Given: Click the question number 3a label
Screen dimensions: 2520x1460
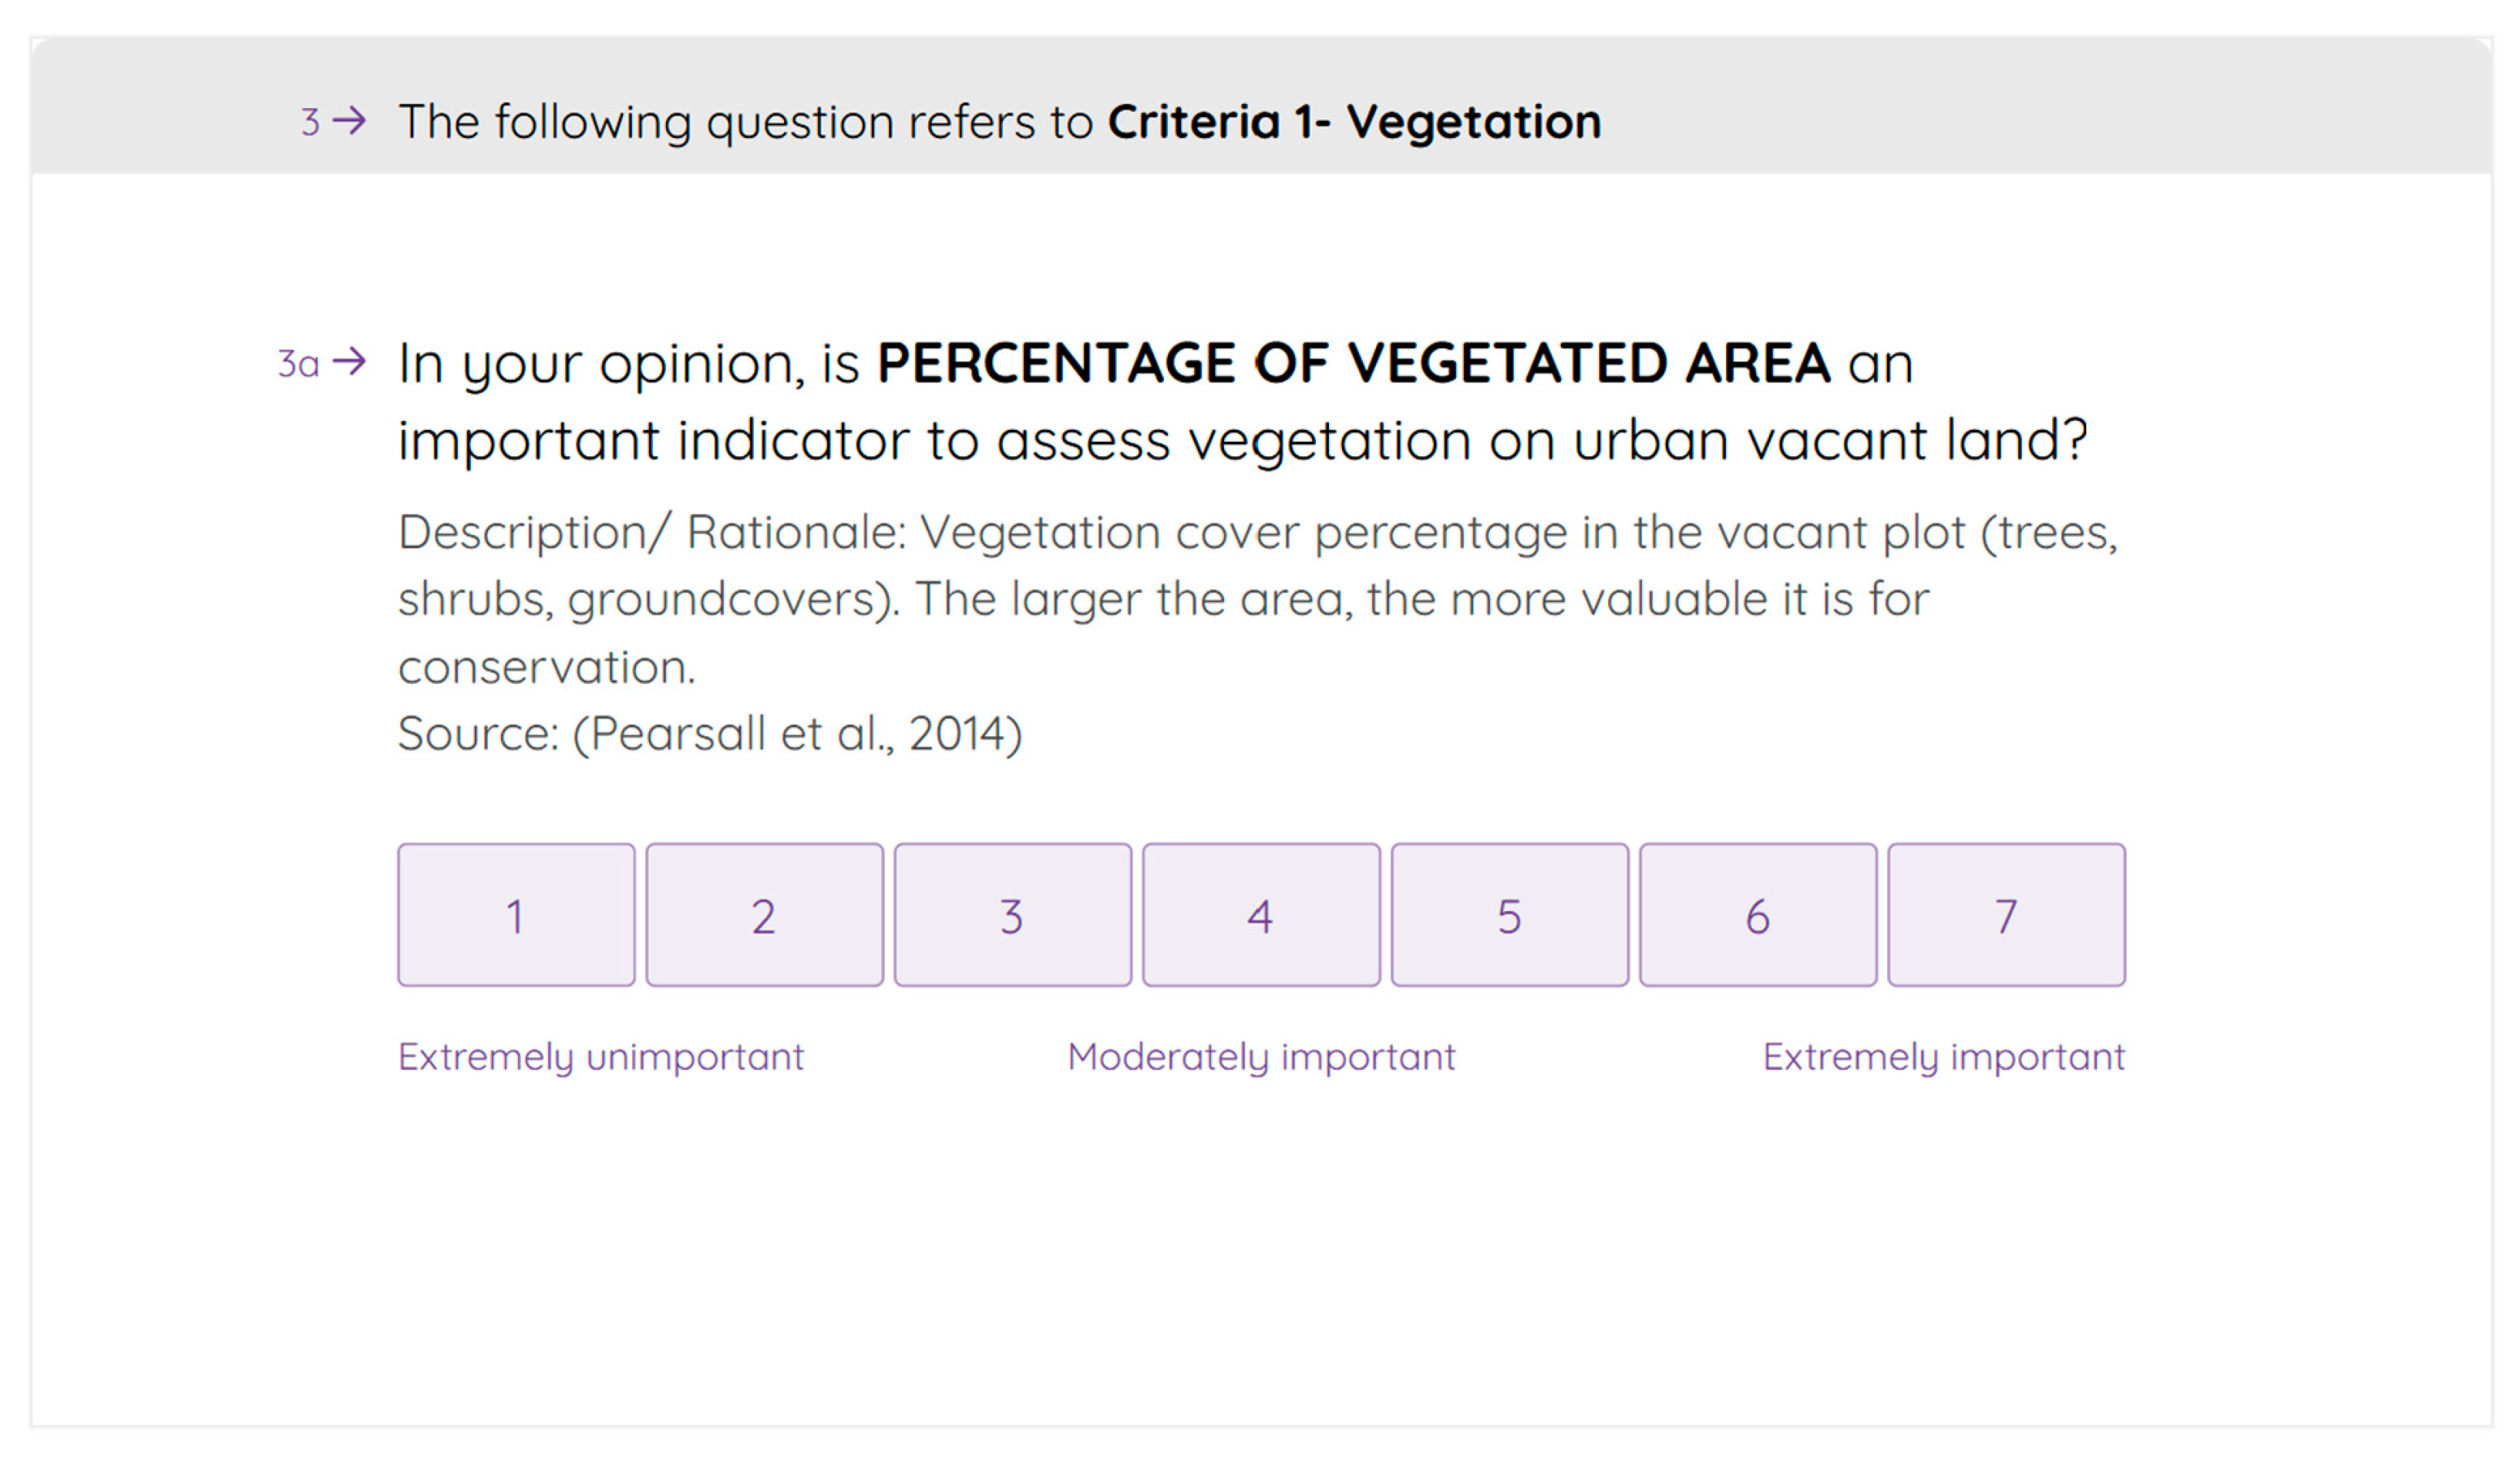Looking at the screenshot, I should [298, 363].
